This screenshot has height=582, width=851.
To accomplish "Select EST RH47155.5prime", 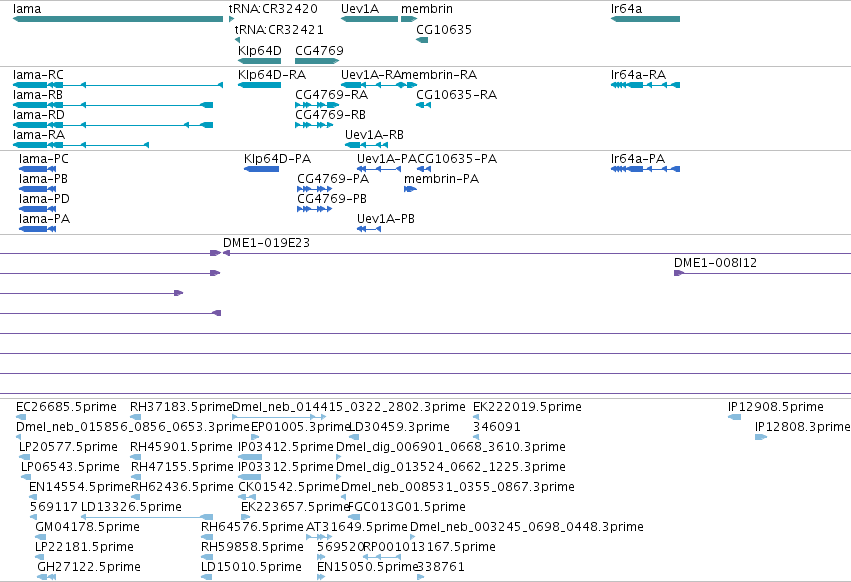I will (x=182, y=467).
